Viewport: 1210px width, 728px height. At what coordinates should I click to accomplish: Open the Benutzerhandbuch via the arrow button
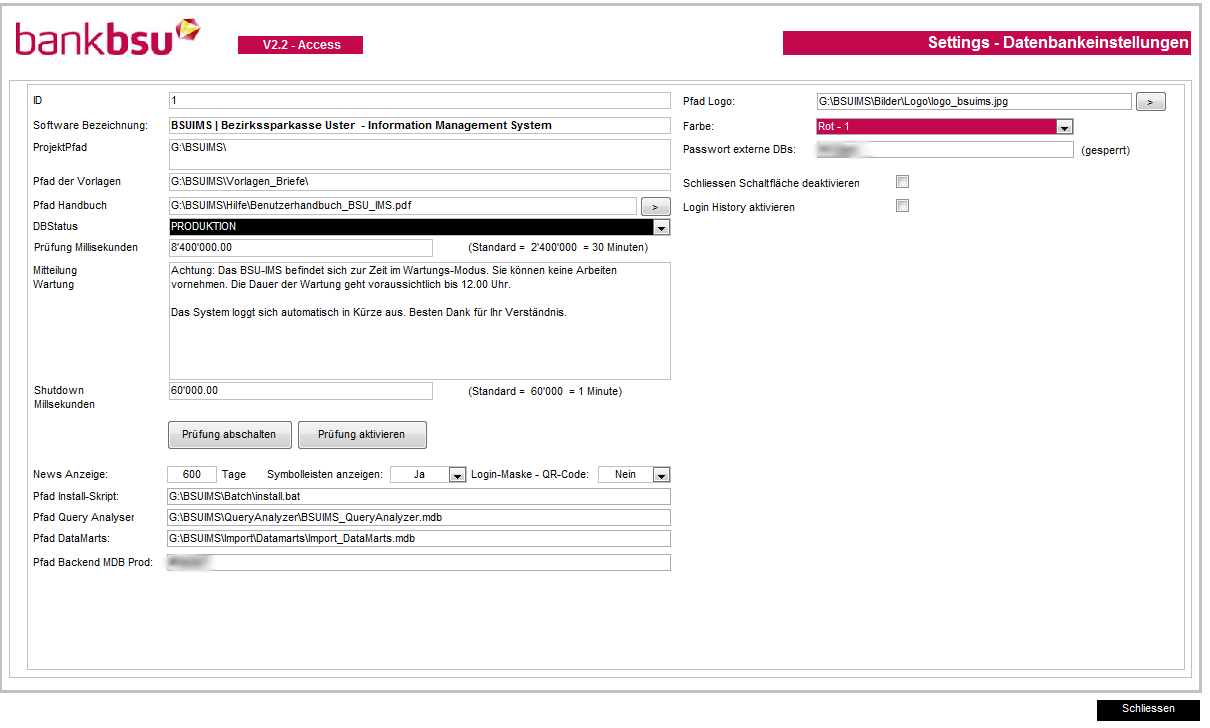point(657,205)
